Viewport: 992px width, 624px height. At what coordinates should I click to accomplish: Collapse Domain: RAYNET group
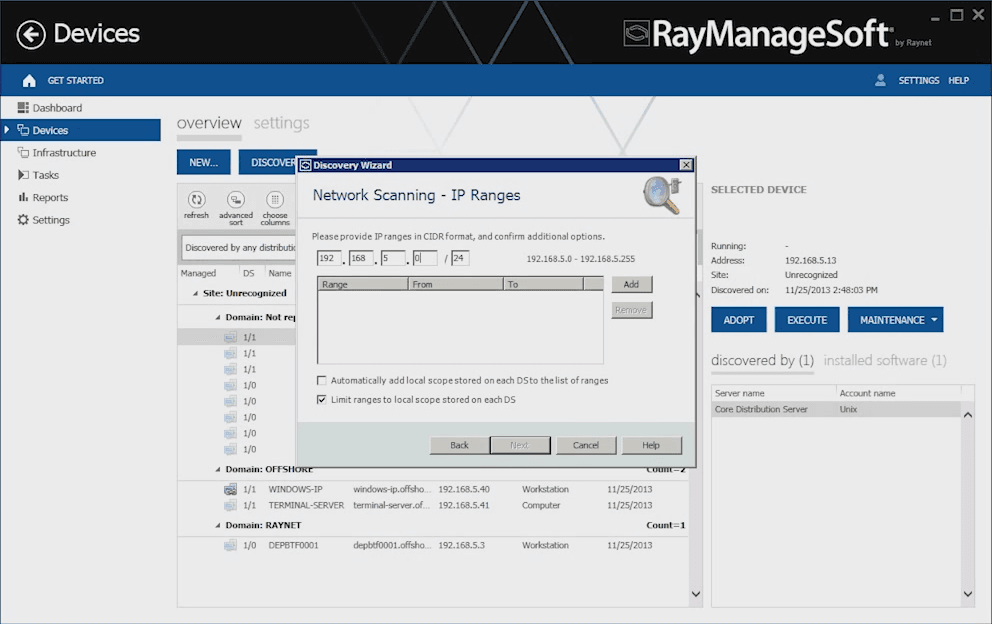[x=218, y=525]
